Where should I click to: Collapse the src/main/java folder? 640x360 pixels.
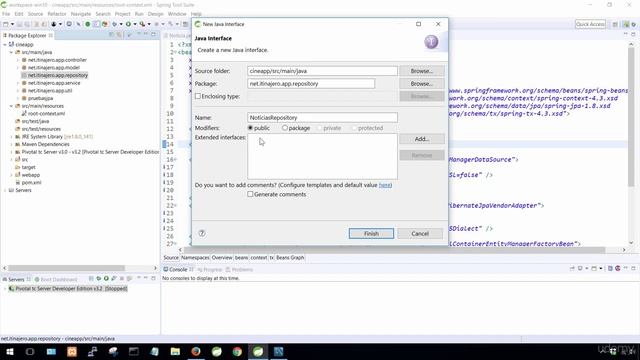tap(11, 52)
